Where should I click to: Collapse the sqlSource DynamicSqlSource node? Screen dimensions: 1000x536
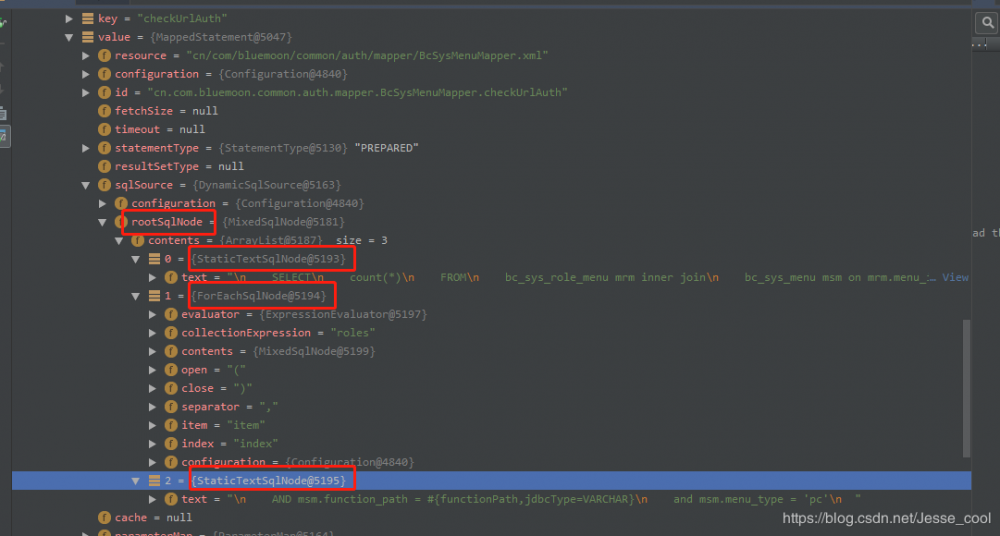(86, 185)
